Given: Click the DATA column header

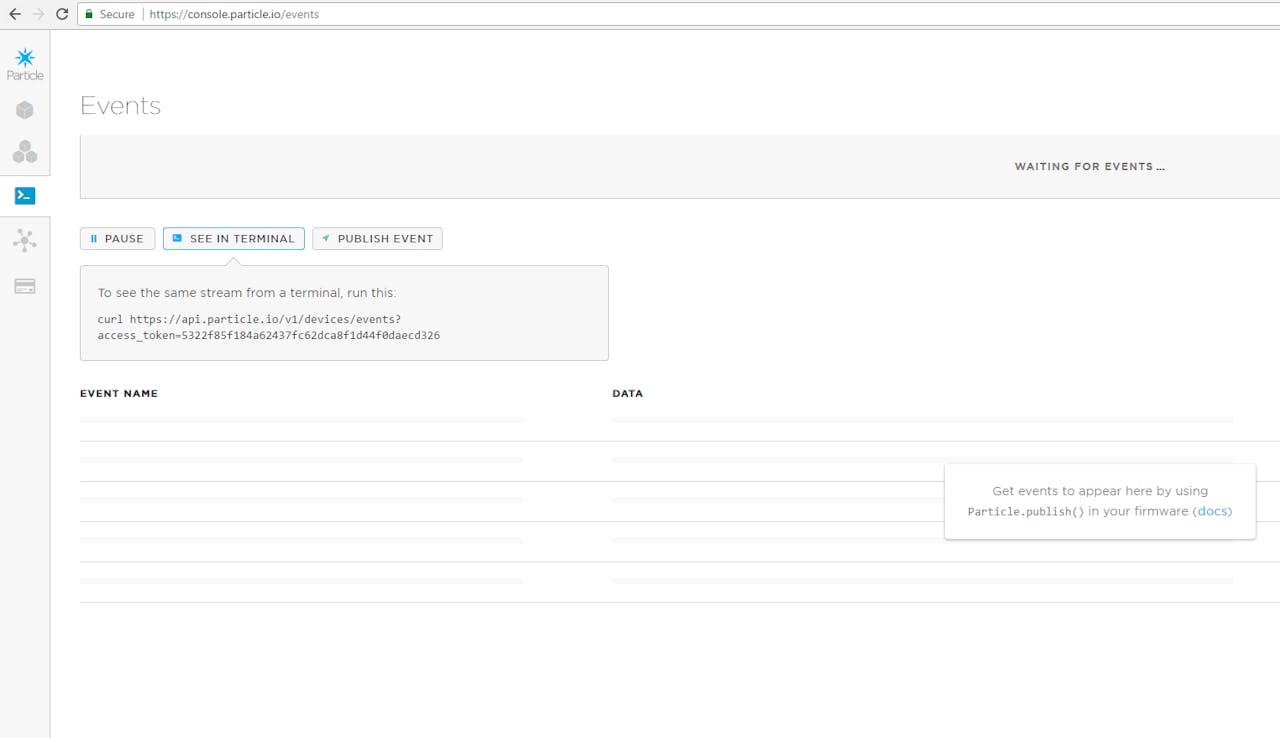Looking at the screenshot, I should pyautogui.click(x=628, y=394).
